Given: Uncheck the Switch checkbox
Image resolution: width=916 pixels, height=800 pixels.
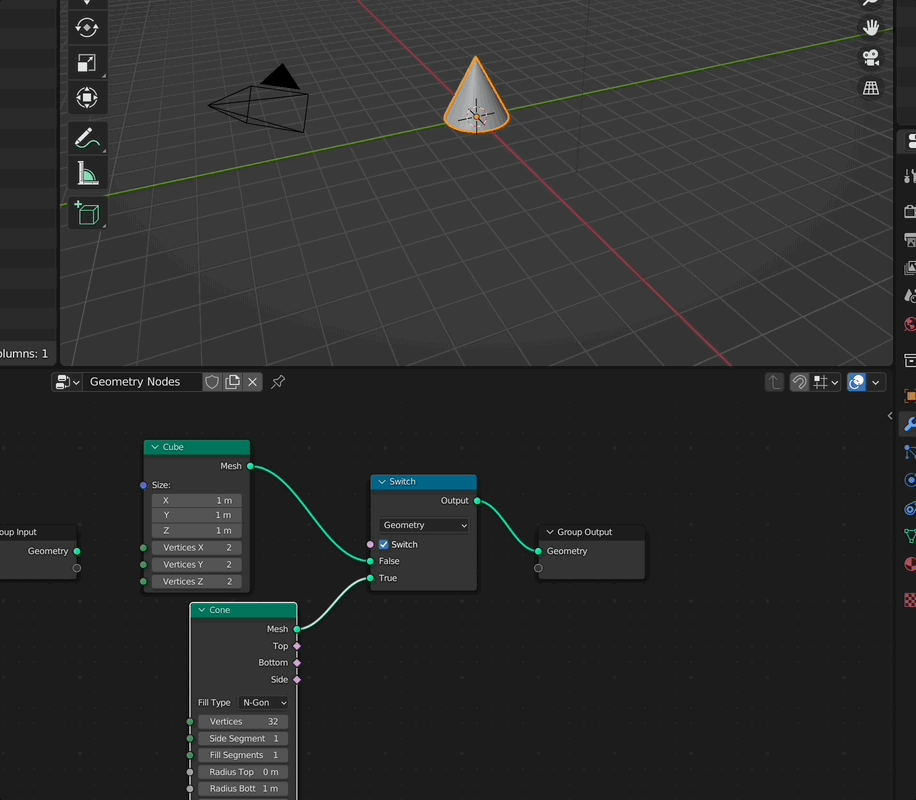Looking at the screenshot, I should pos(384,545).
